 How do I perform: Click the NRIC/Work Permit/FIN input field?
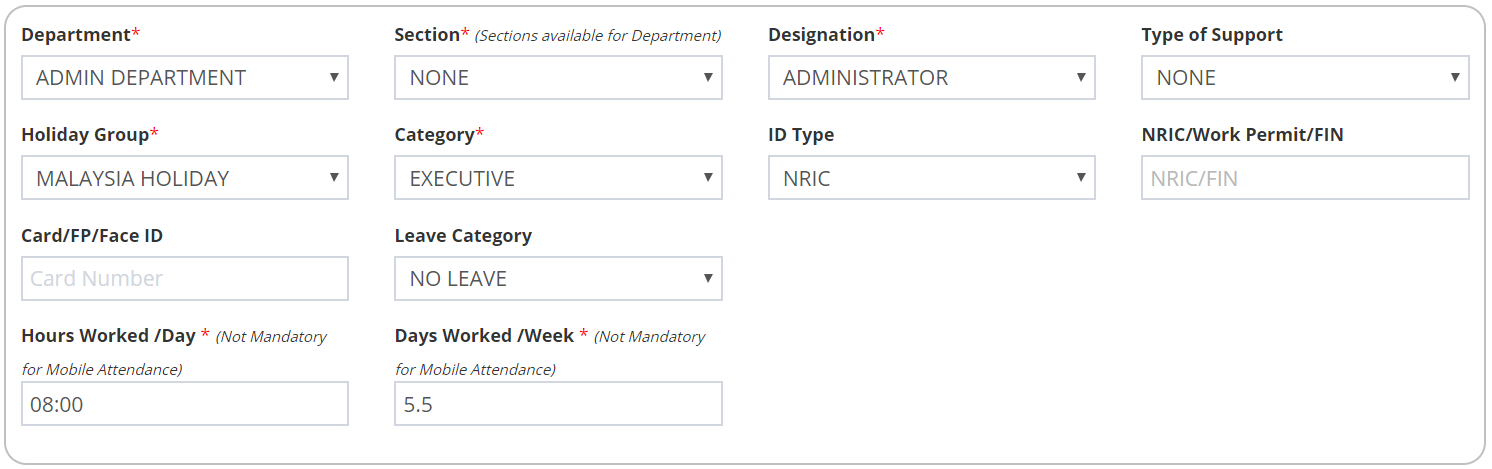pyautogui.click(x=1304, y=178)
